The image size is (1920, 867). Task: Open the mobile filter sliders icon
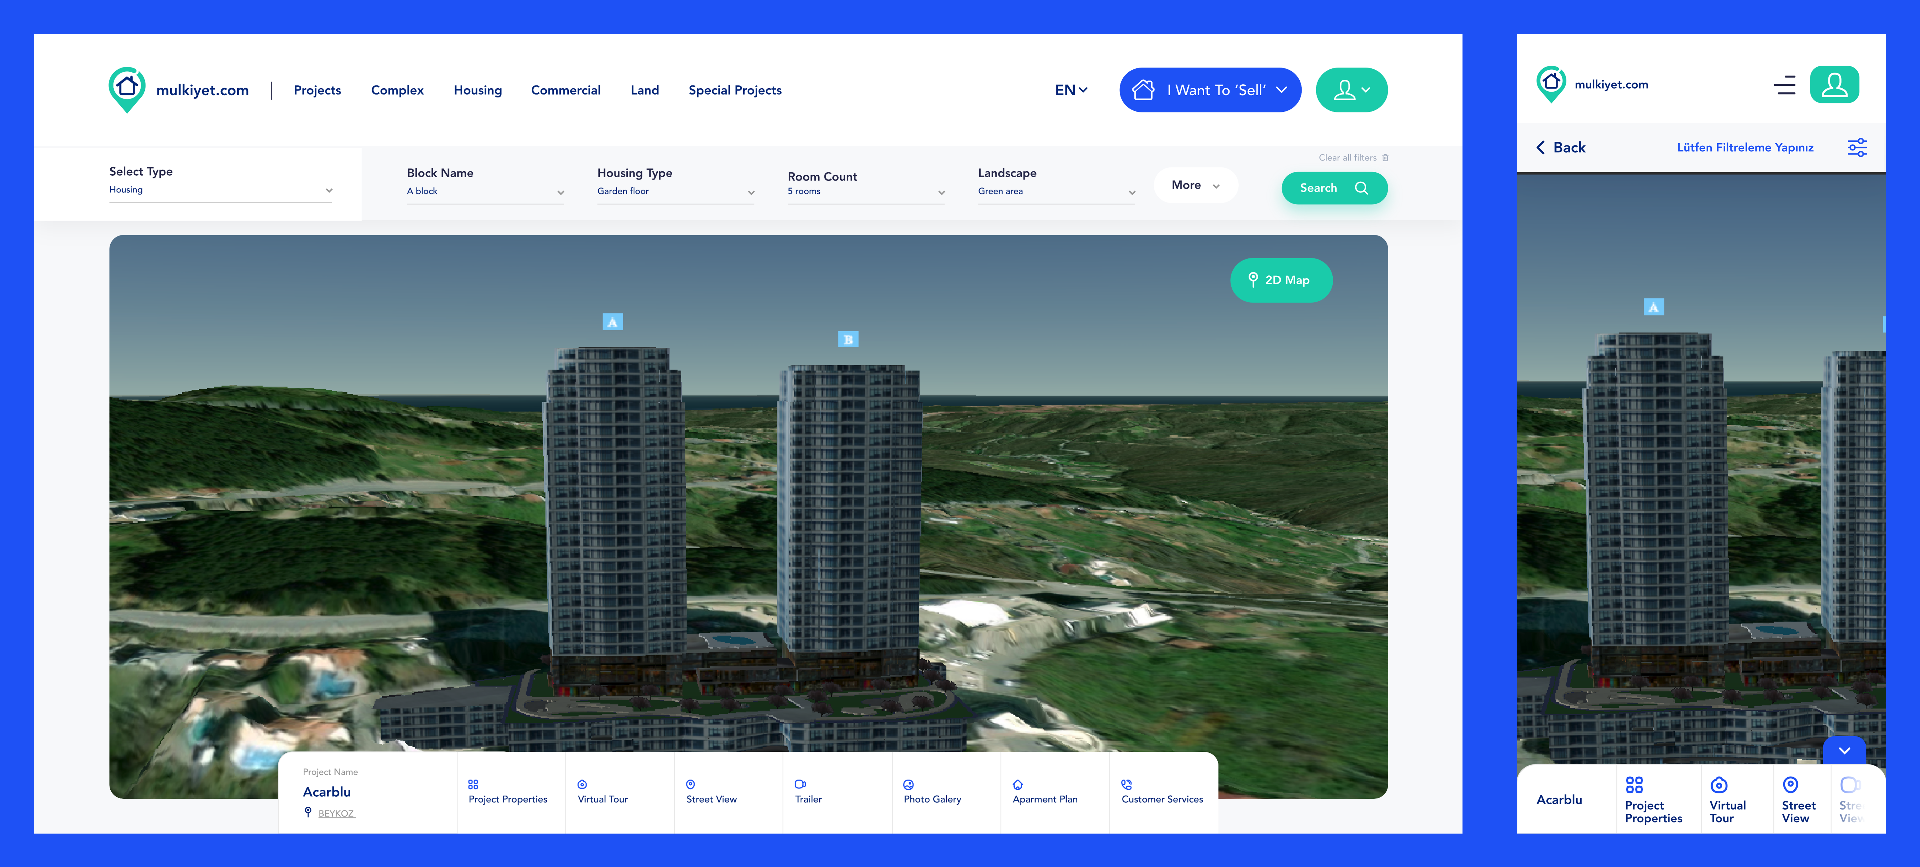(1857, 148)
